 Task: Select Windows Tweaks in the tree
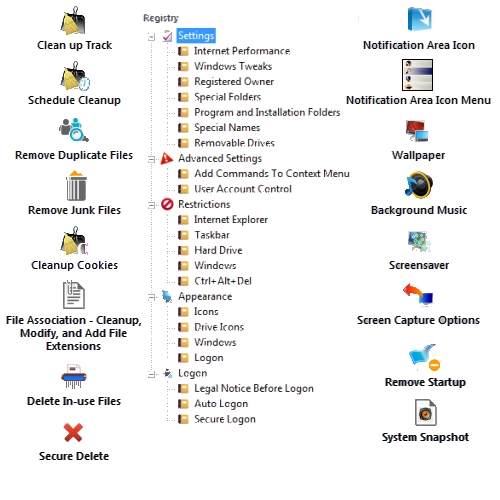233,66
